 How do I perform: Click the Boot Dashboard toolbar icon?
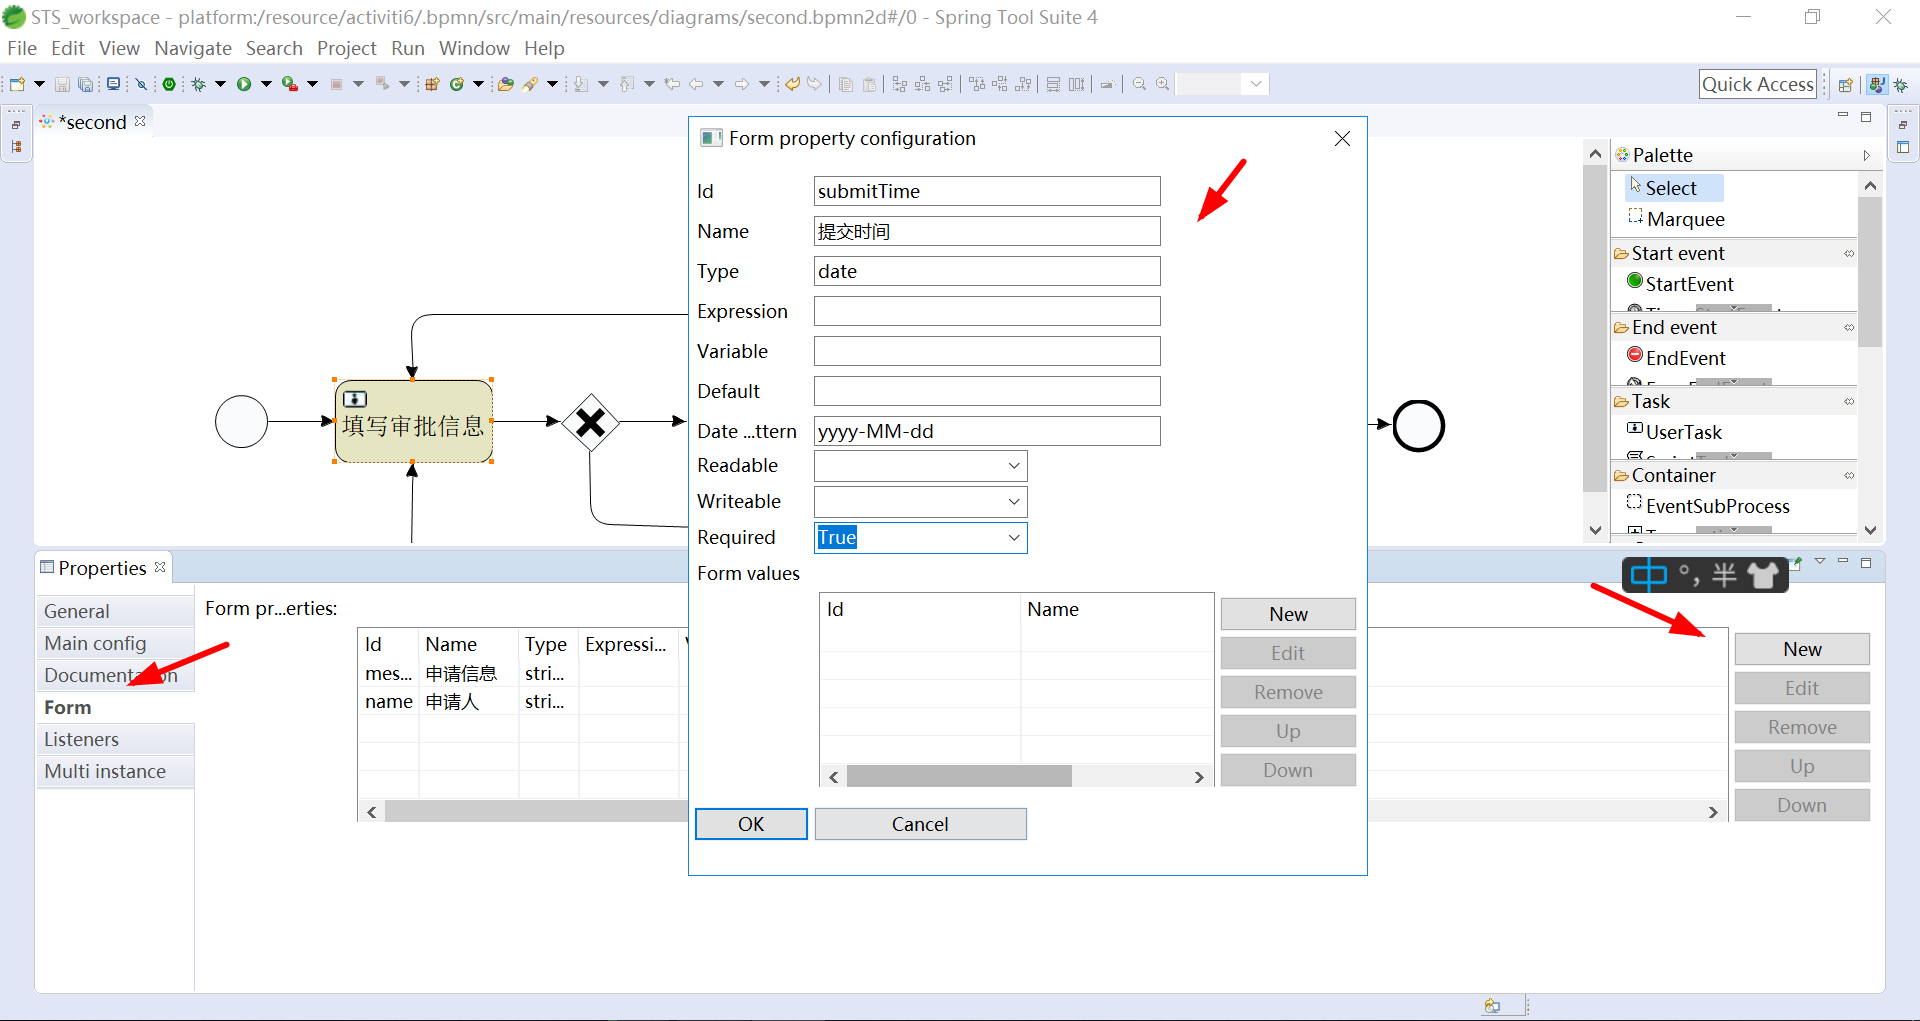click(x=169, y=84)
